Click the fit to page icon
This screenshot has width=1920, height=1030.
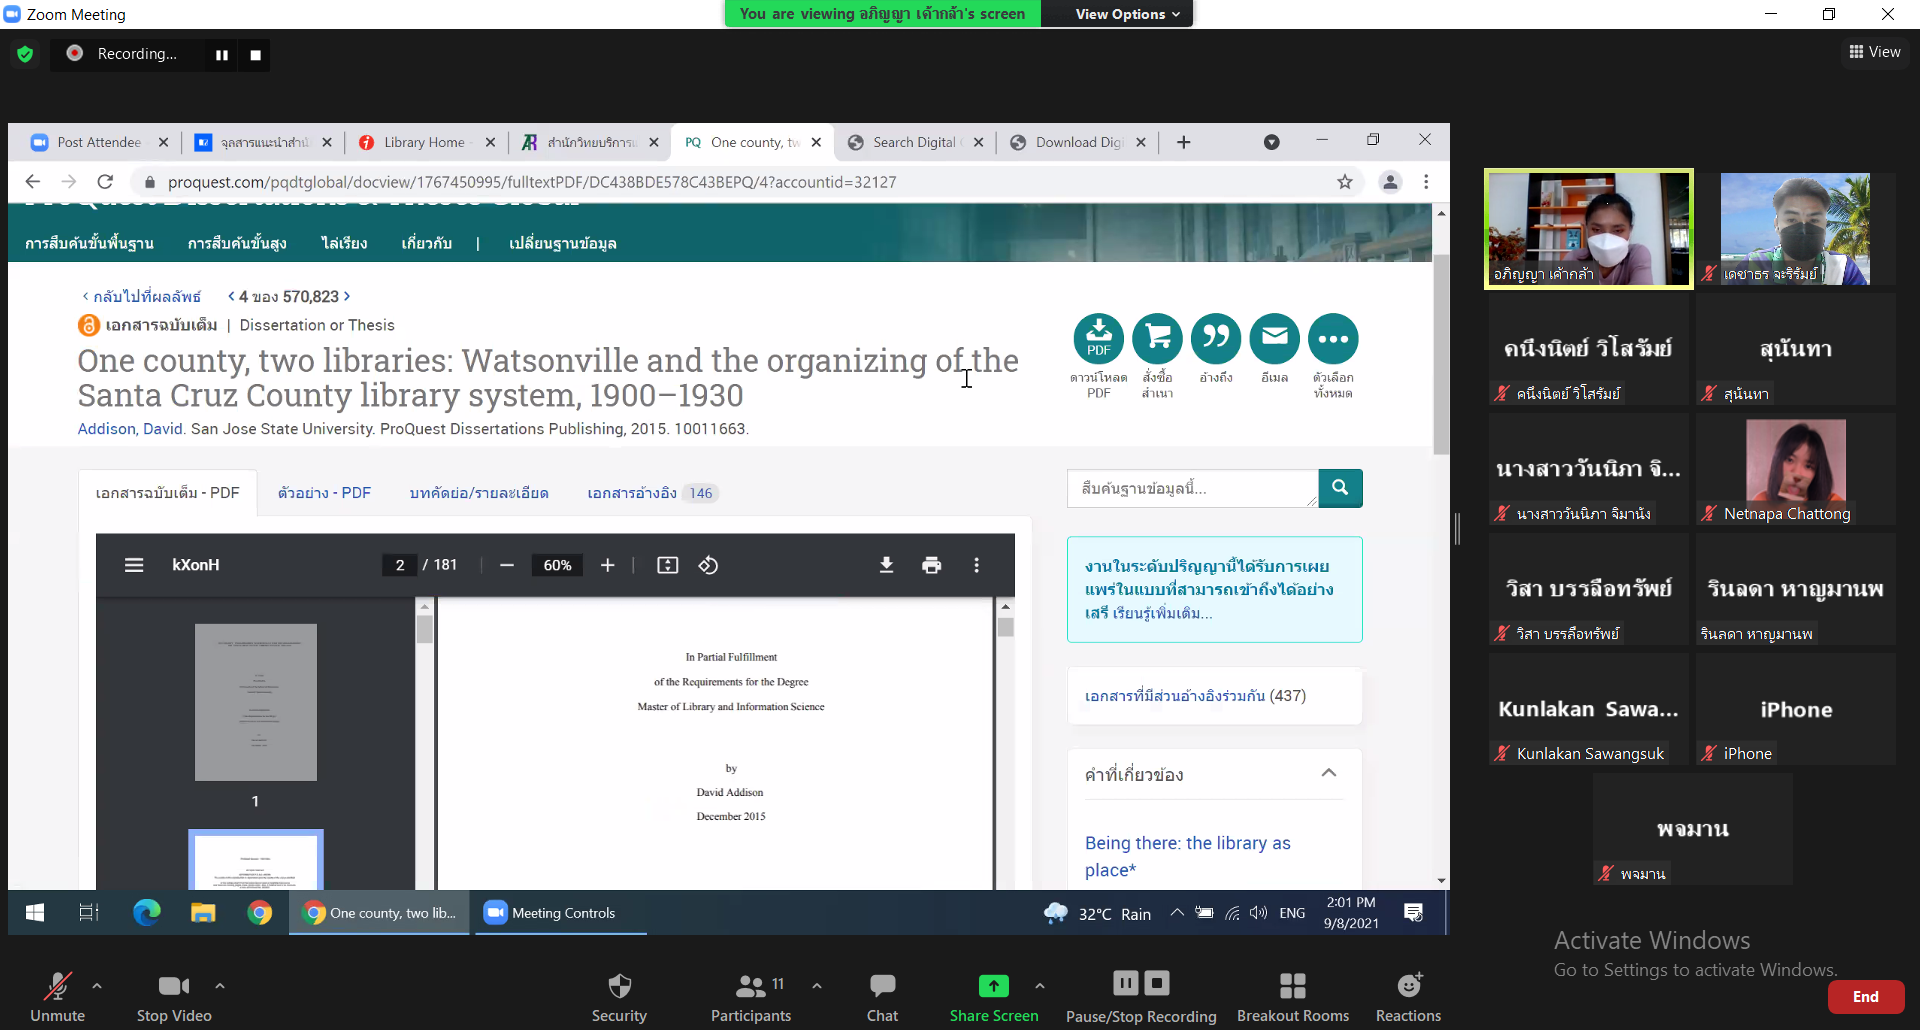[x=667, y=566]
